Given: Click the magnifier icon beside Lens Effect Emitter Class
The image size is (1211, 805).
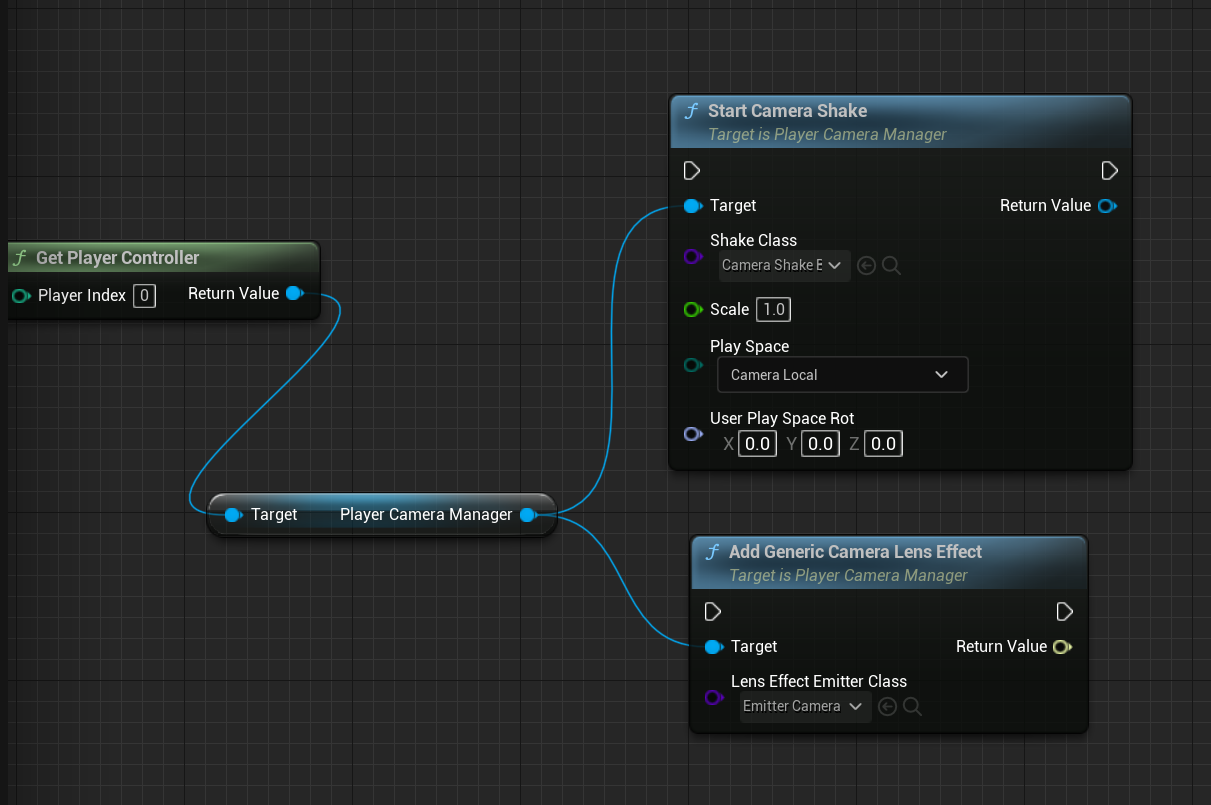Looking at the screenshot, I should click(x=912, y=707).
